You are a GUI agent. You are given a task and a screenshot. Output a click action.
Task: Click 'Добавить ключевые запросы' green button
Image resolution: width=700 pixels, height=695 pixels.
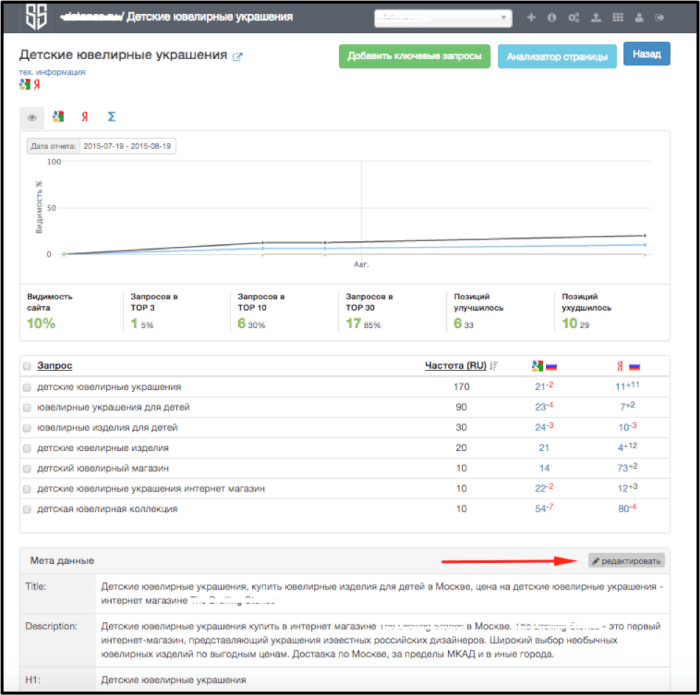(414, 56)
